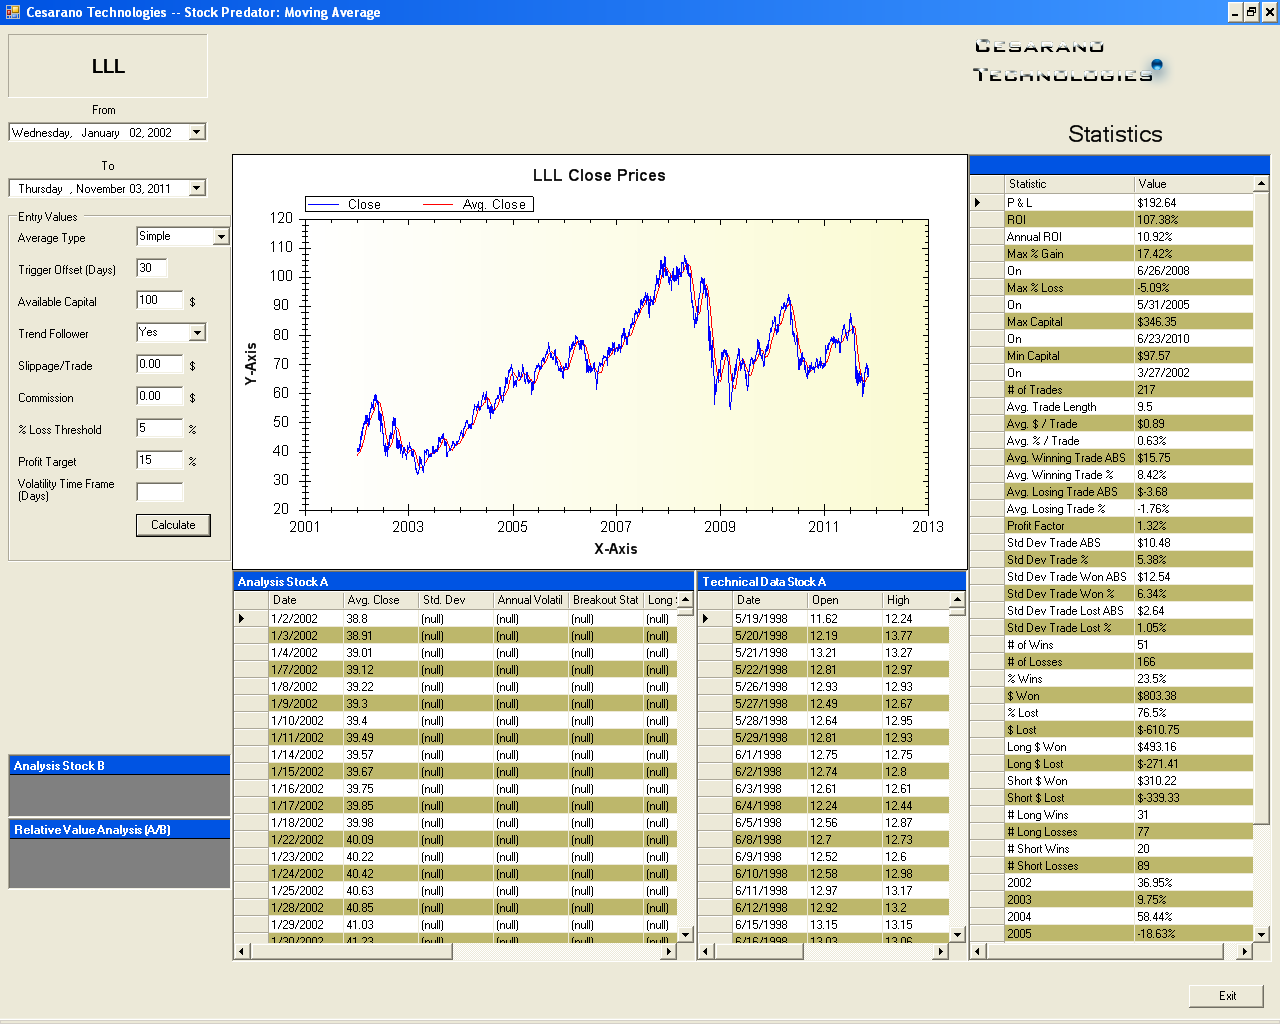This screenshot has width=1280, height=1024.
Task: Sort Statistics by Statistic column header
Action: (x=1069, y=184)
